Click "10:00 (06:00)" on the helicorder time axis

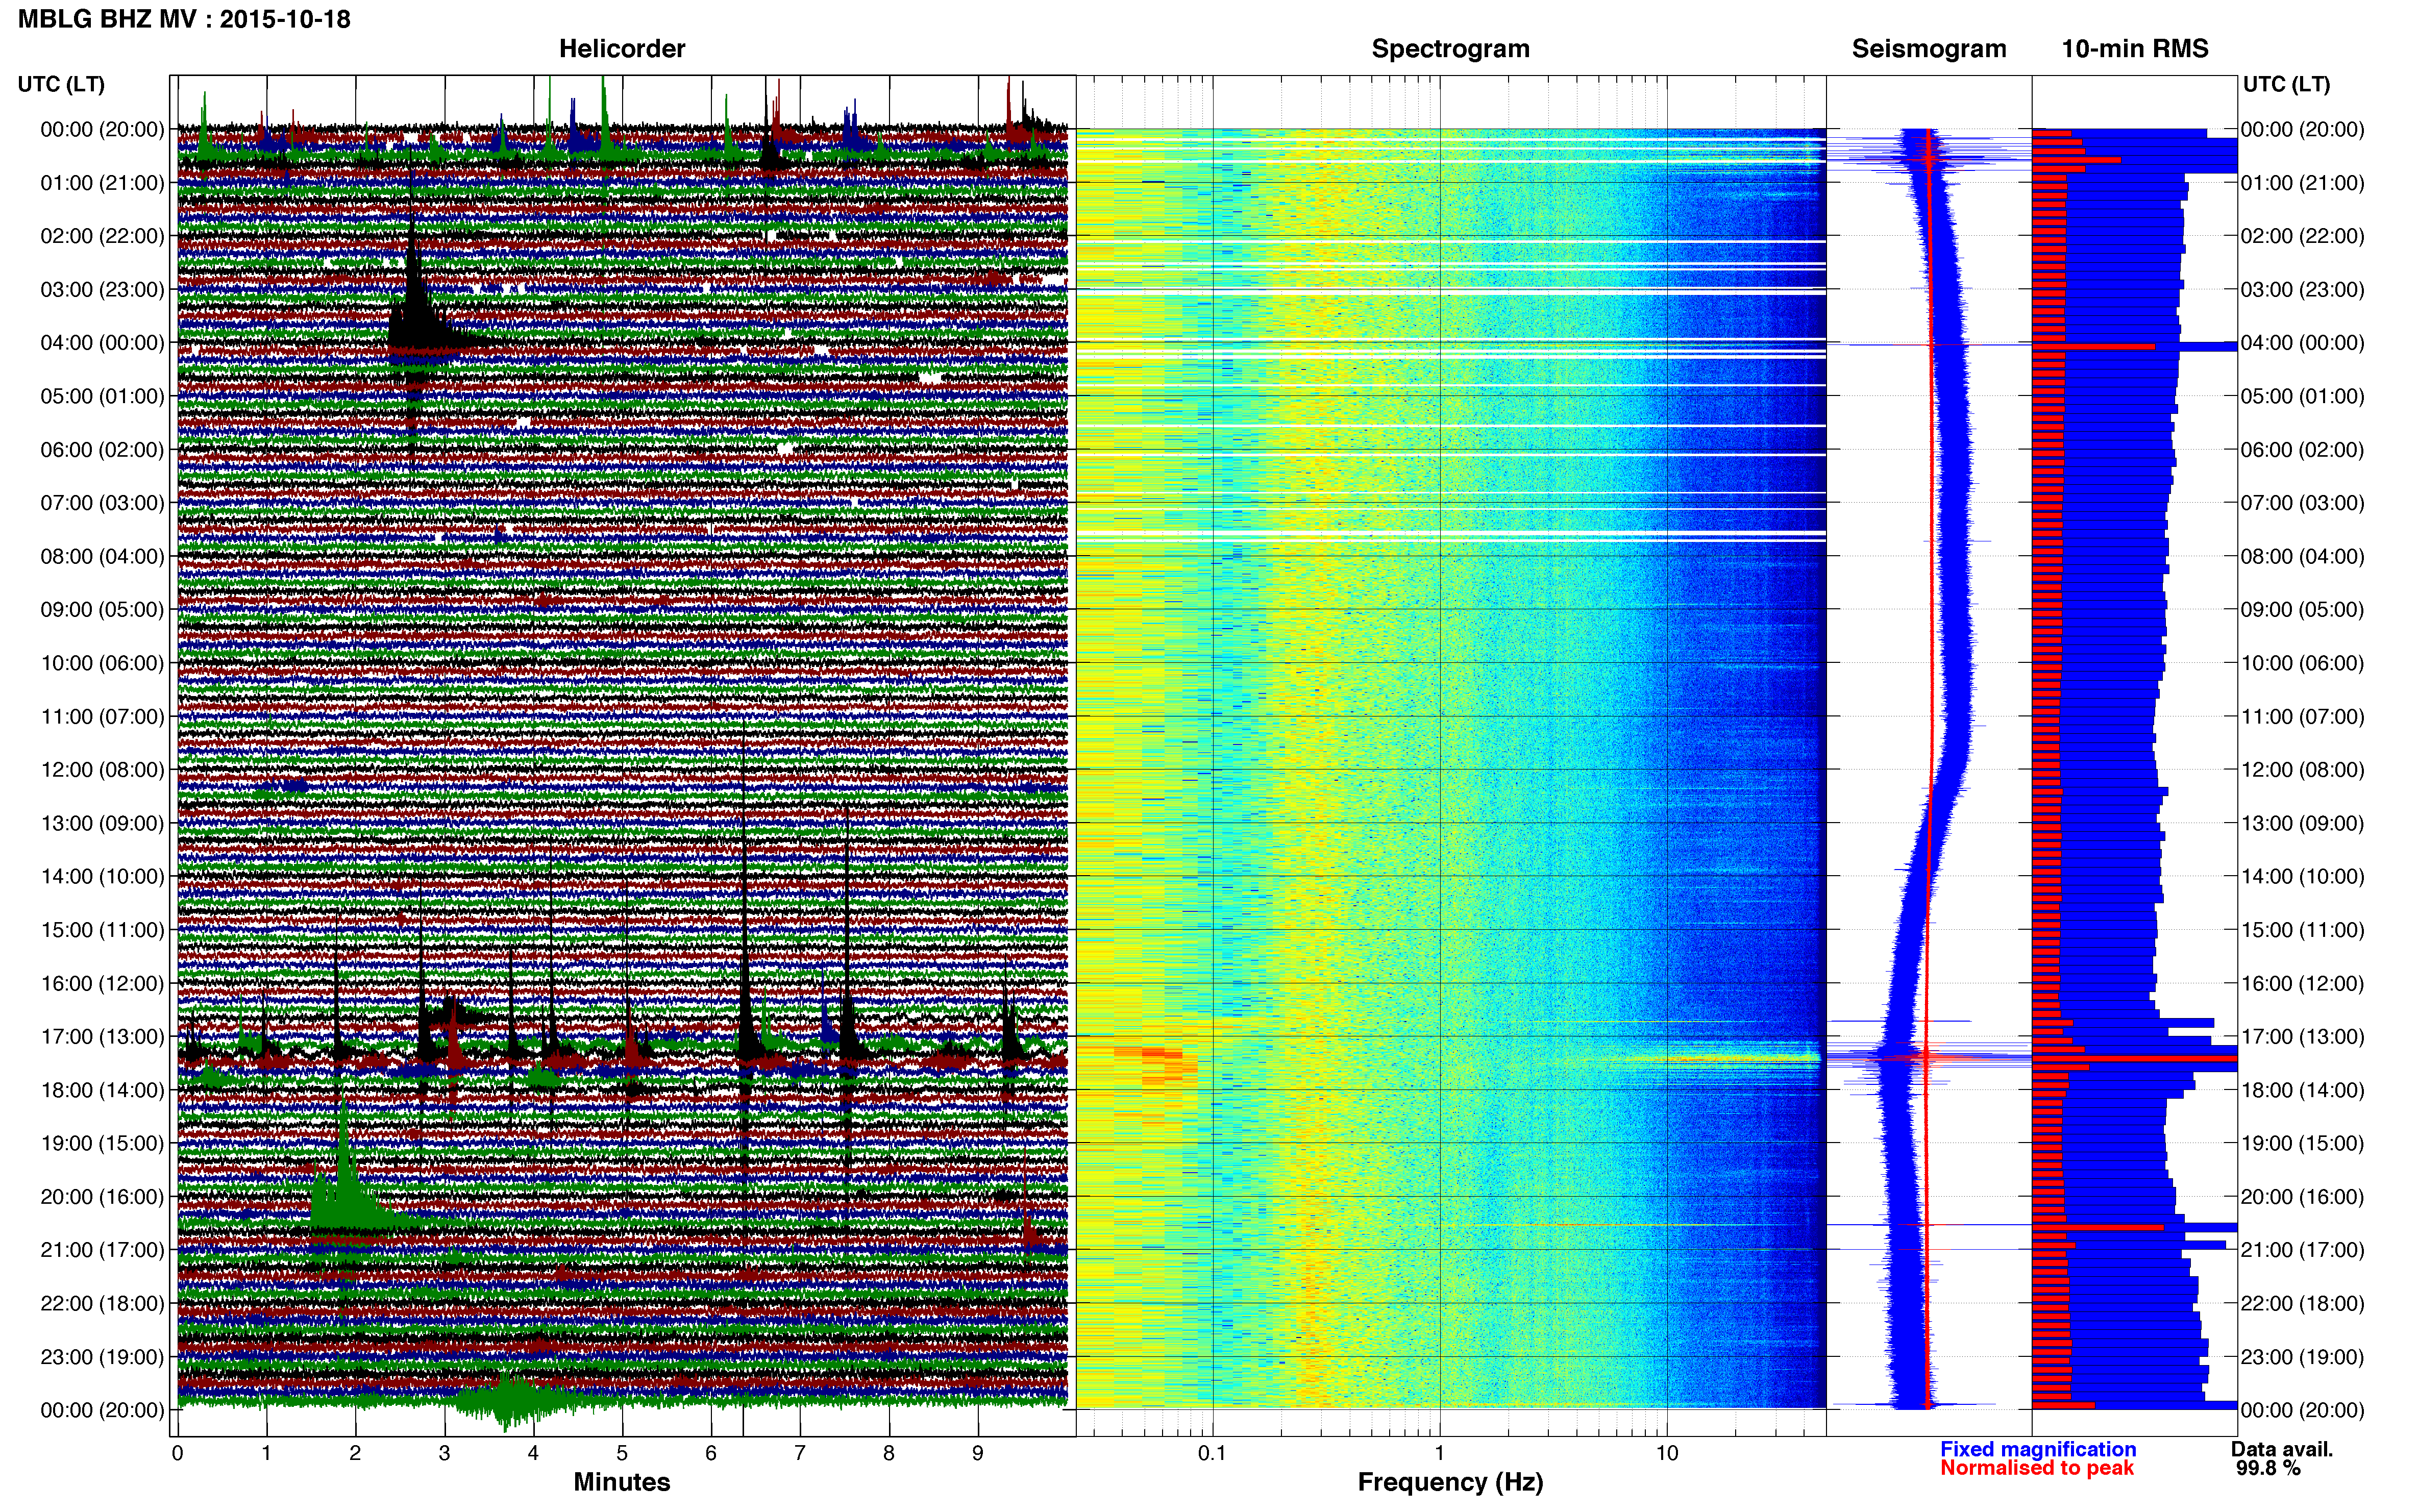tap(102, 663)
